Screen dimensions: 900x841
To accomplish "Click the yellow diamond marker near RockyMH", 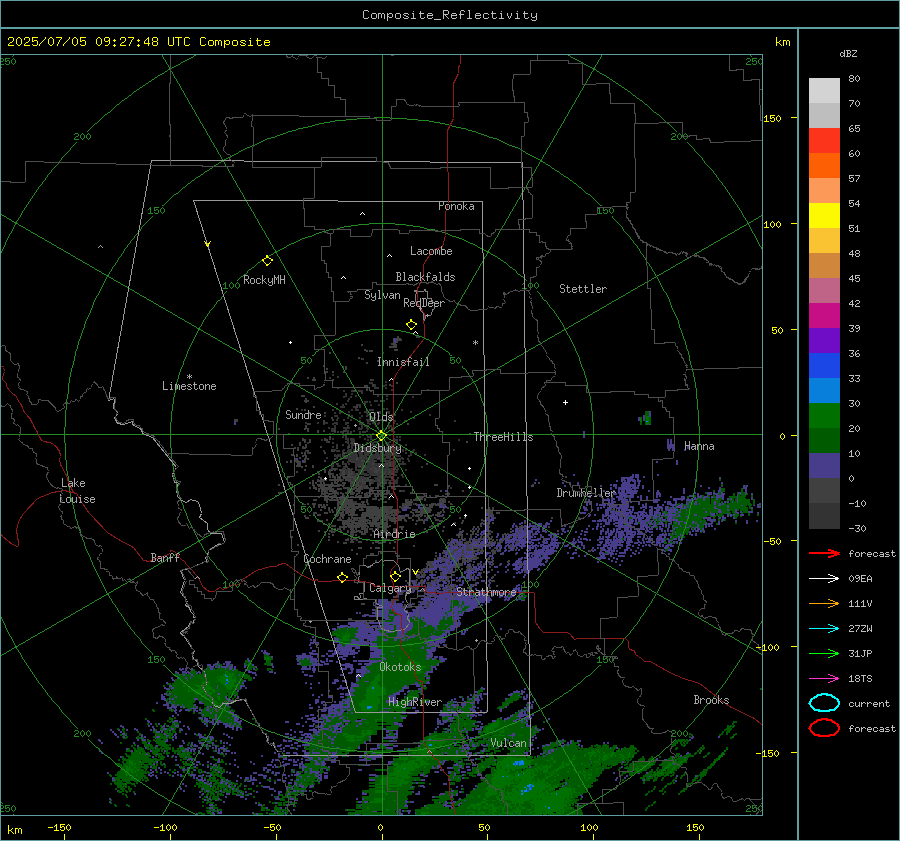I will pyautogui.click(x=267, y=261).
